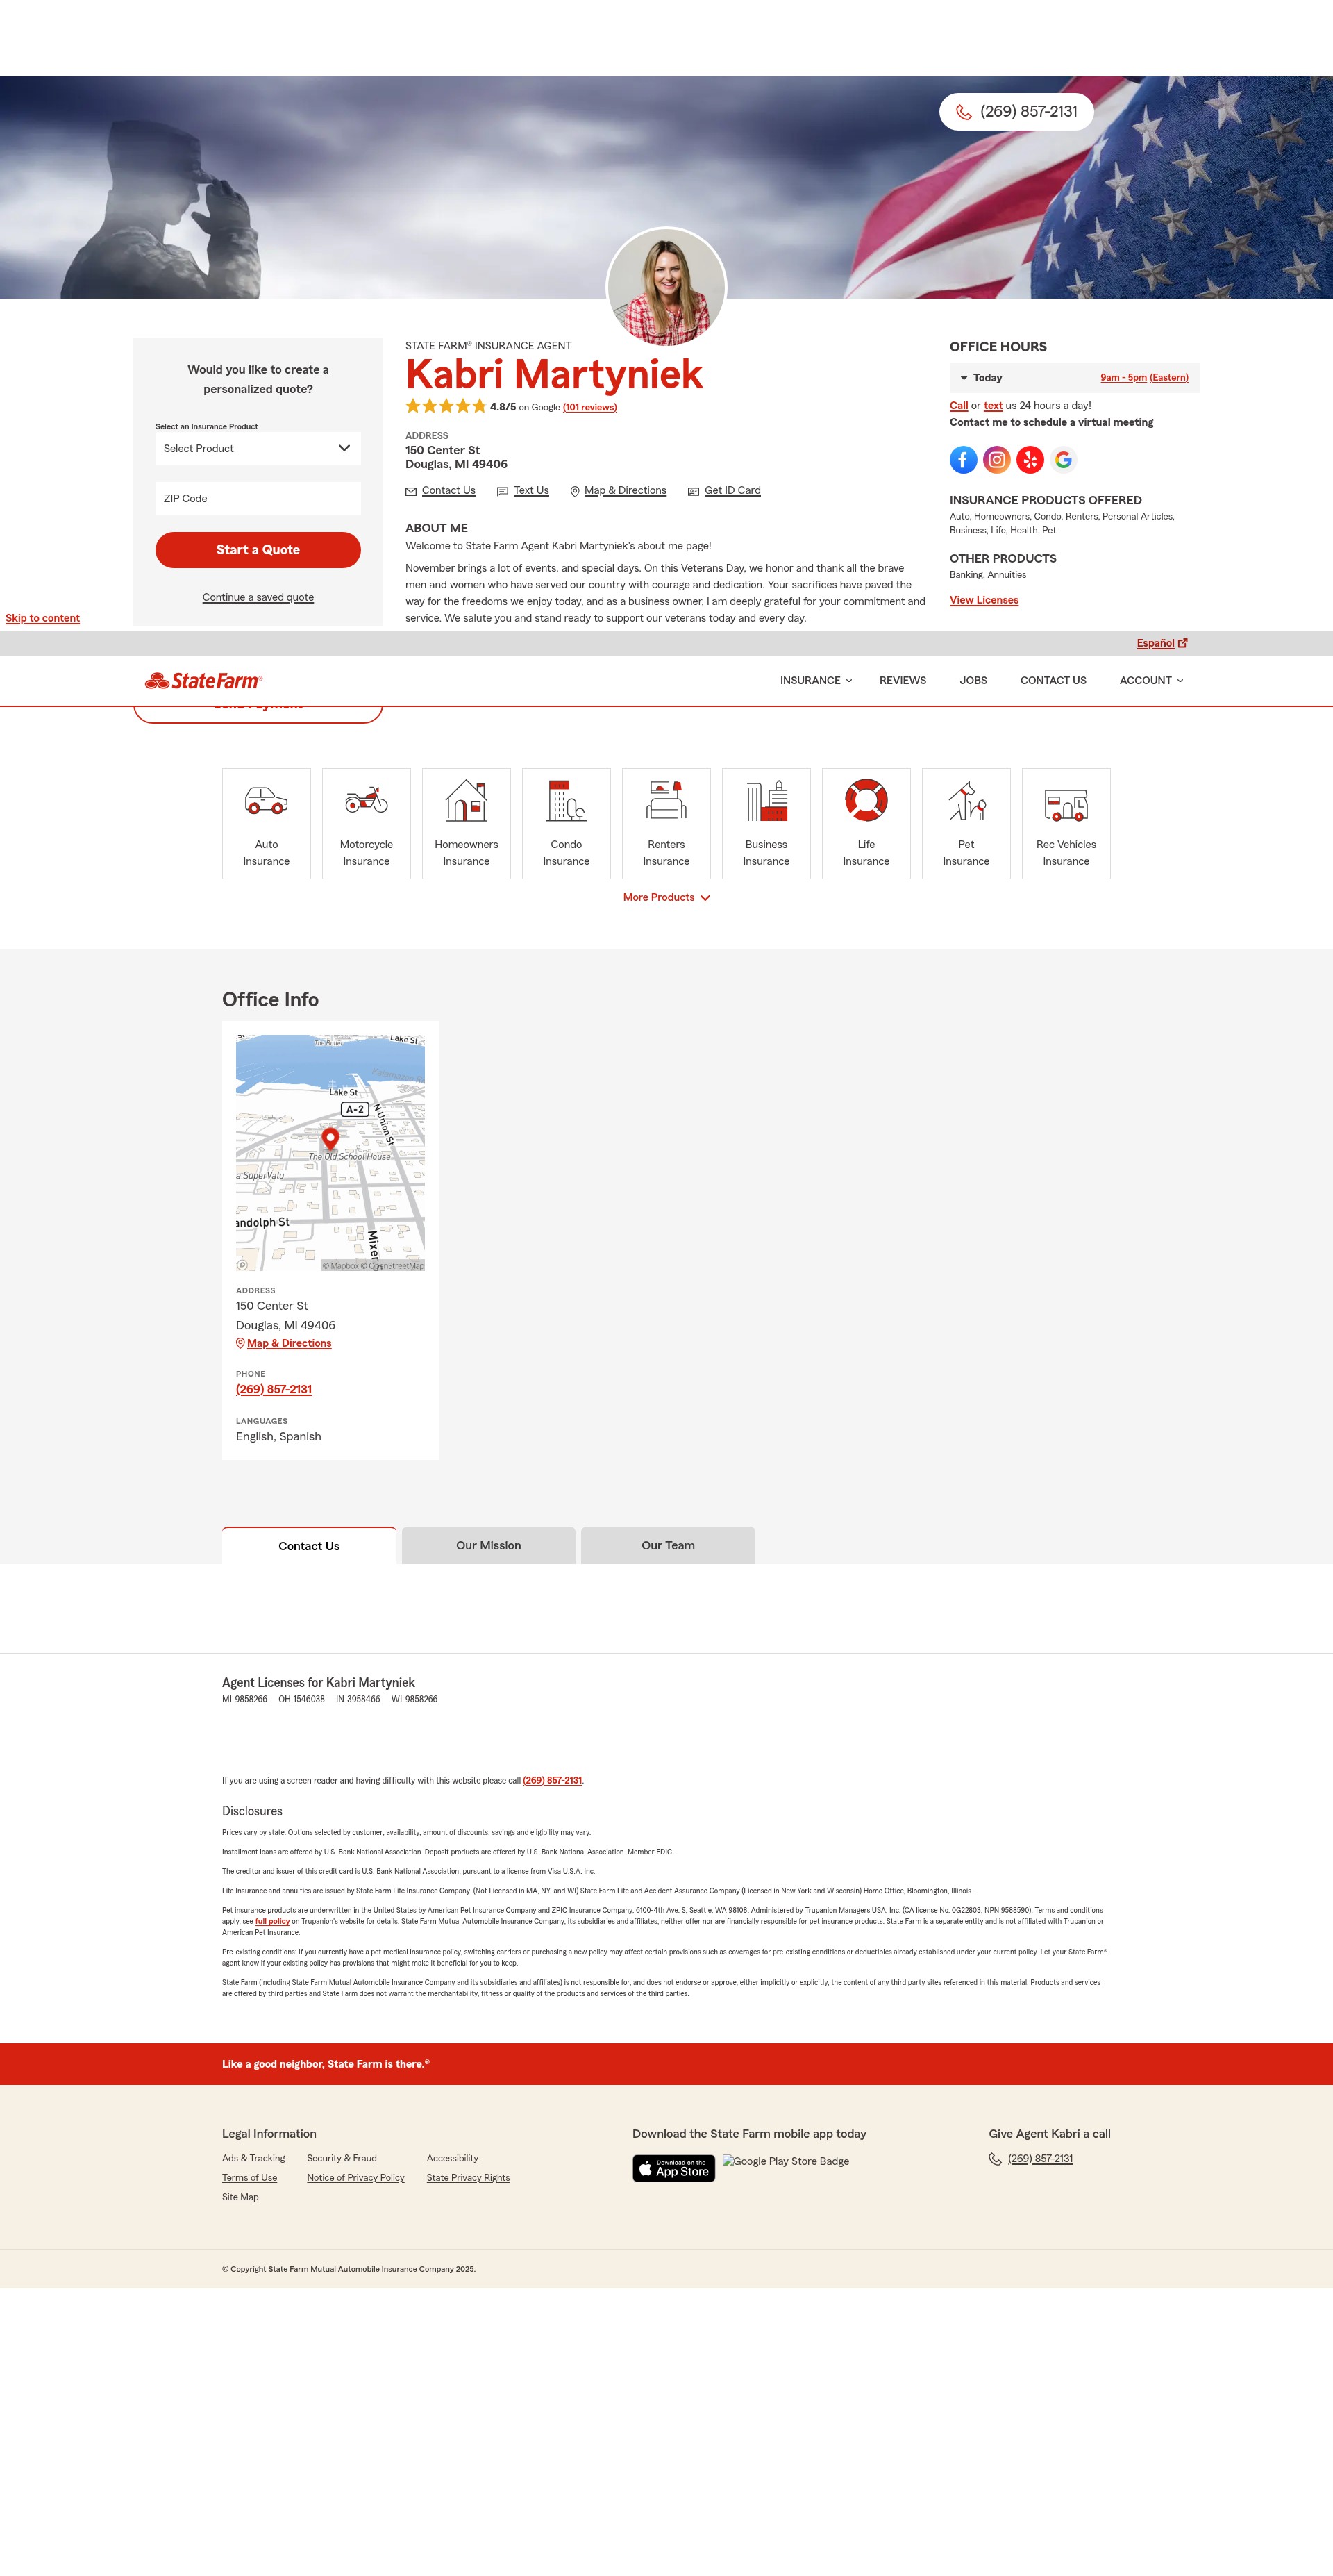Click the Ads & Tracking footer link
Viewport: 1333px width, 2576px height.
coord(253,2158)
